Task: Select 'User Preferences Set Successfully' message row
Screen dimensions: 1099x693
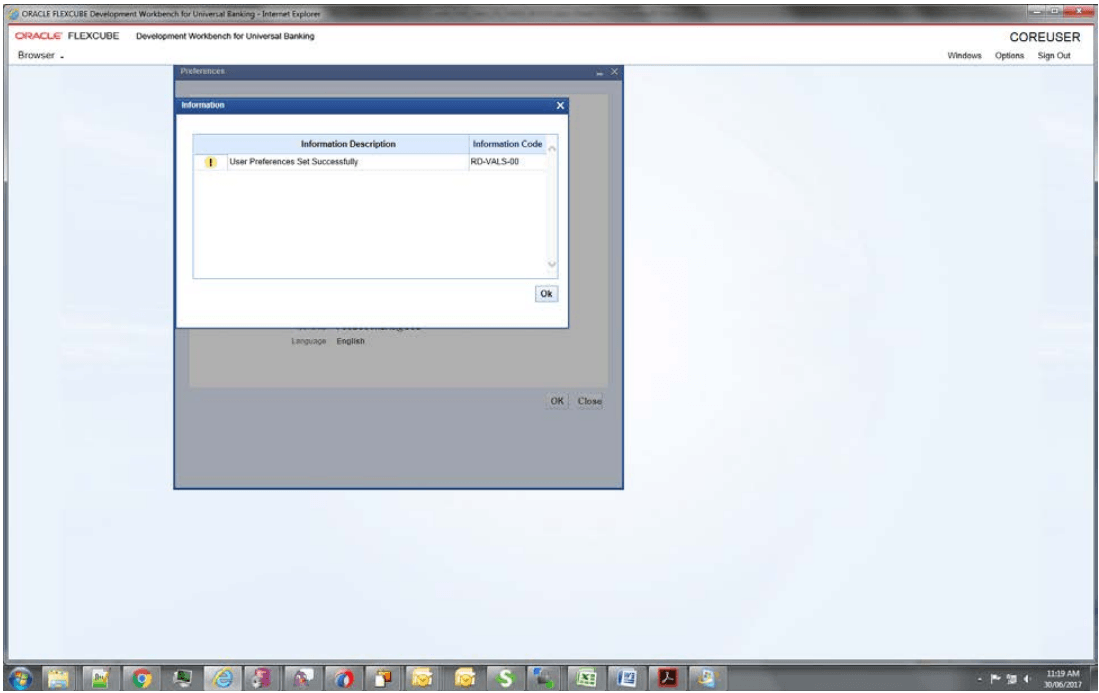Action: tap(369, 162)
